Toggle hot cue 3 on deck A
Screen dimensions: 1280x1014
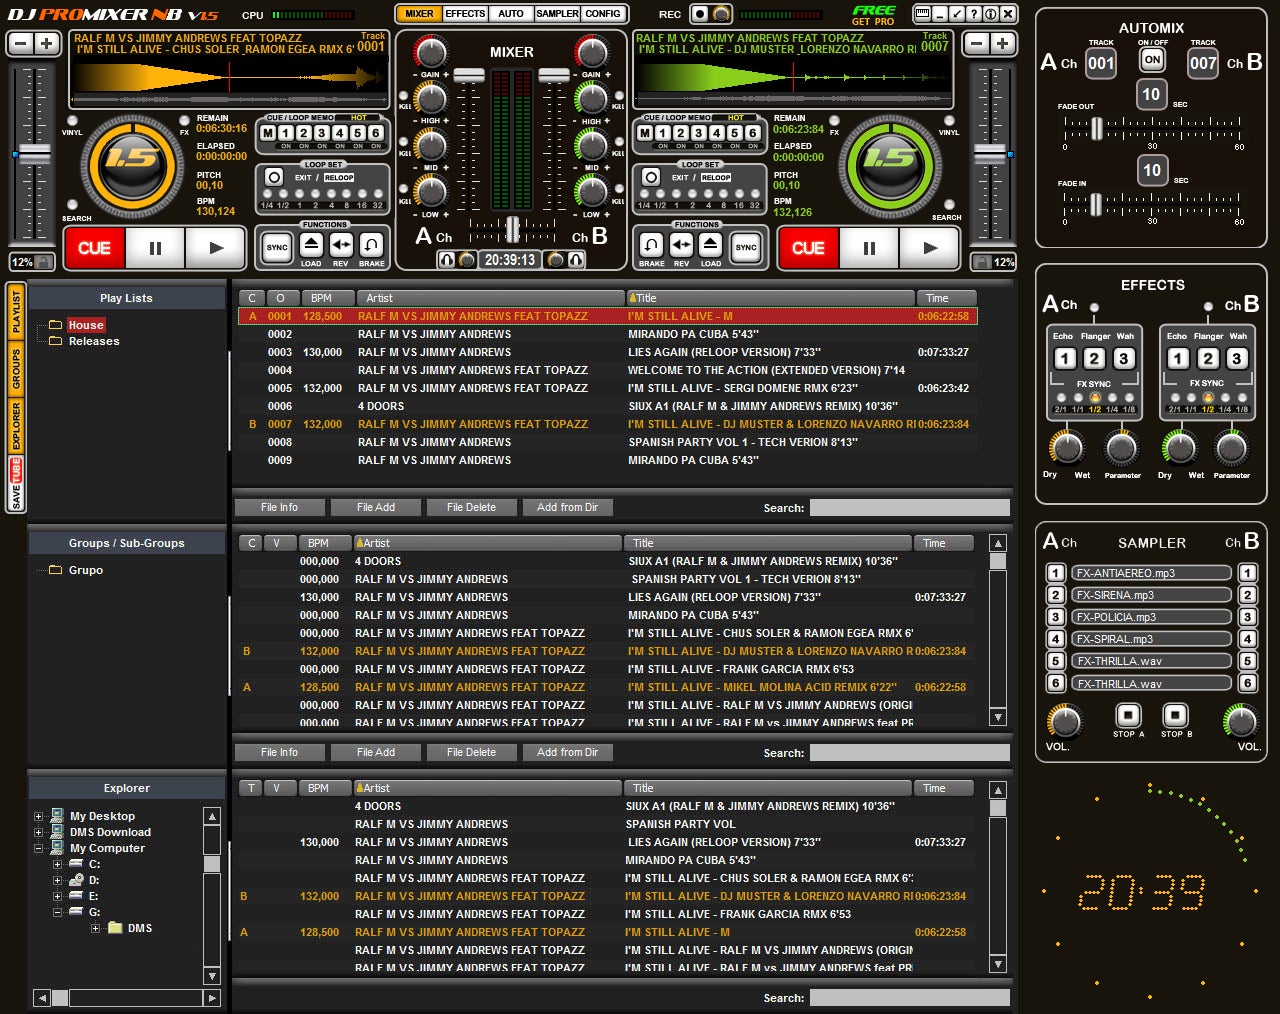(321, 133)
